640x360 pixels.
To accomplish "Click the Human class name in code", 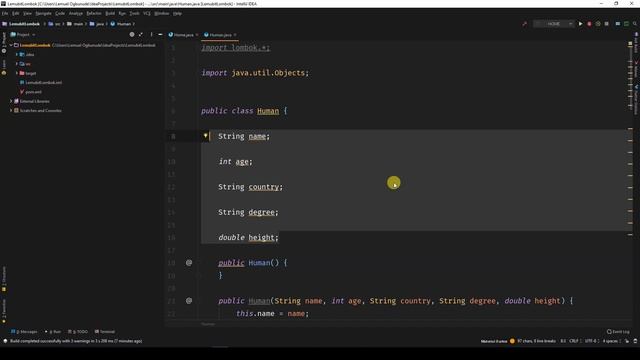I will click(x=268, y=111).
